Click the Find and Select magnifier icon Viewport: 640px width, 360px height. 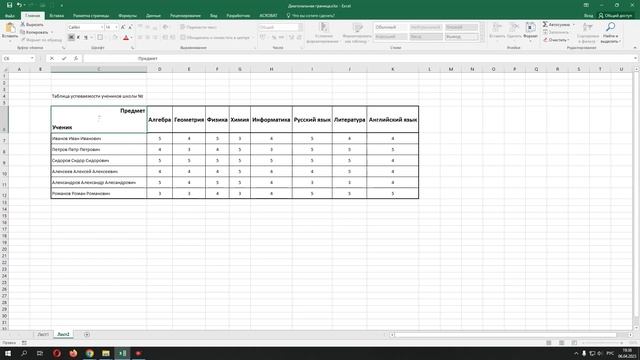tap(611, 27)
